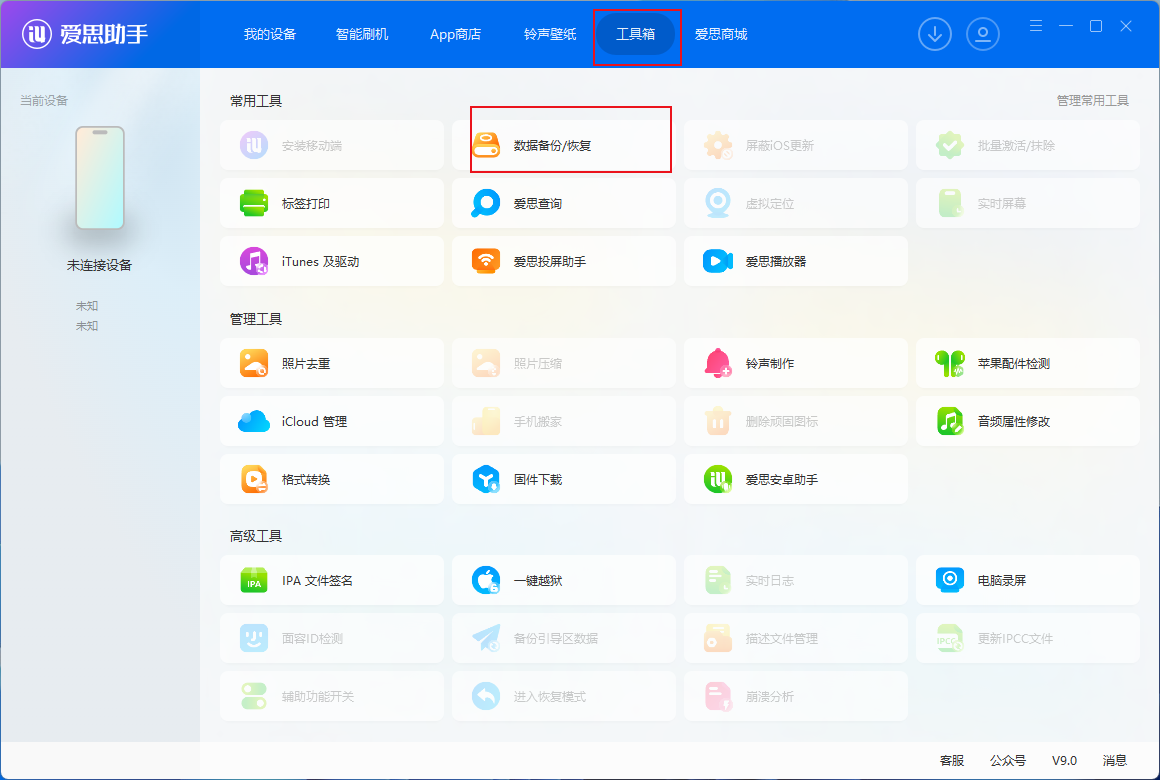Select the 铃声壁纸 tab
Screen dimensions: 1160x780
click(550, 34)
